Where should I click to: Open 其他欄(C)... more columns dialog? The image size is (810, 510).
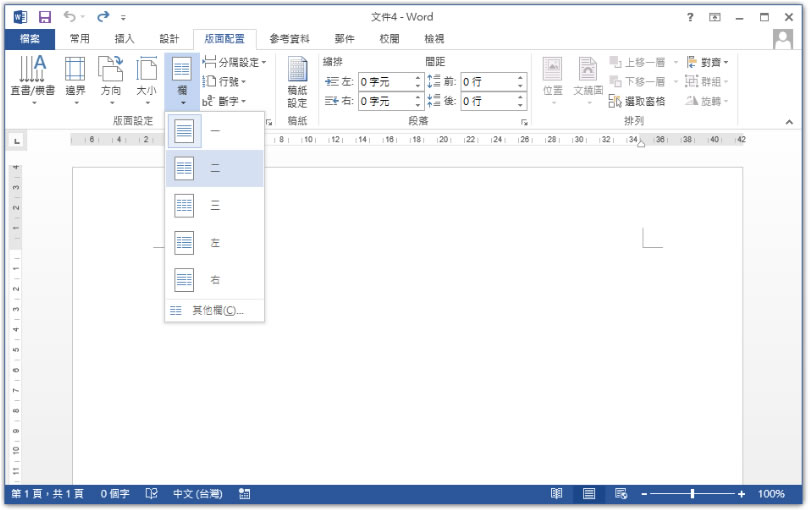point(214,311)
